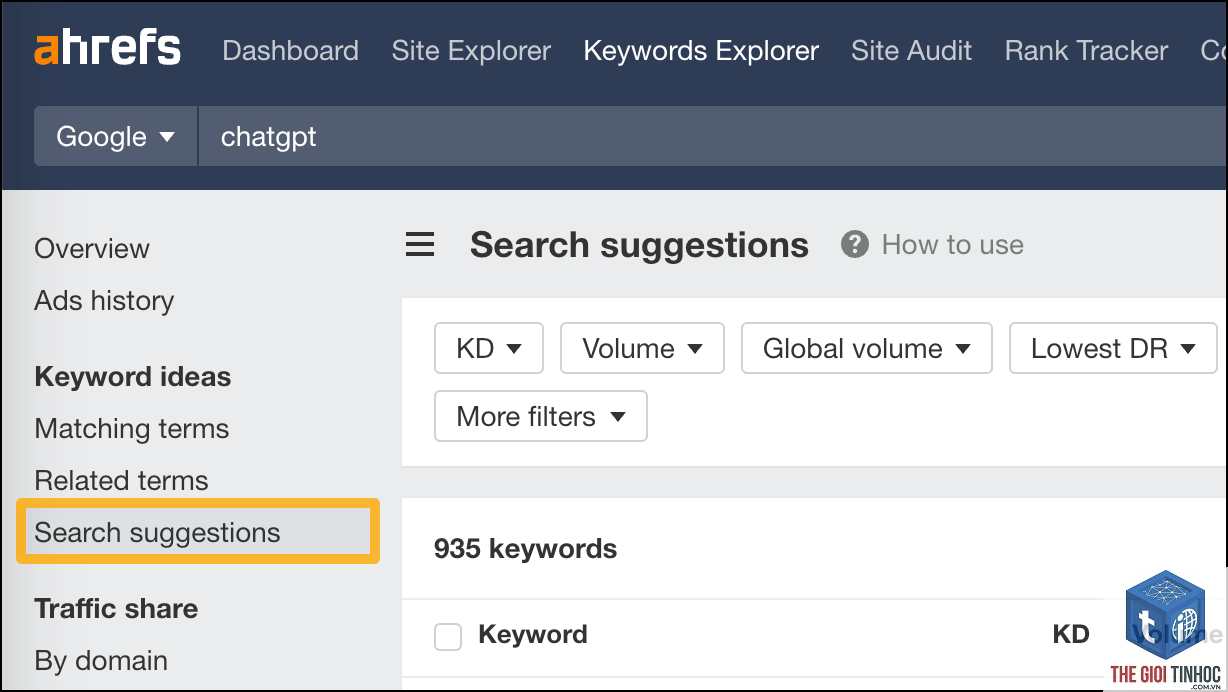The height and width of the screenshot is (692, 1228).
Task: Click the How to use link
Action: coord(952,245)
